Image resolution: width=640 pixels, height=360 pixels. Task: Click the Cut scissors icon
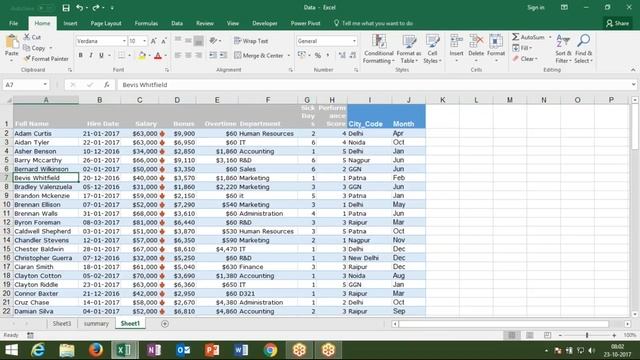click(27, 37)
